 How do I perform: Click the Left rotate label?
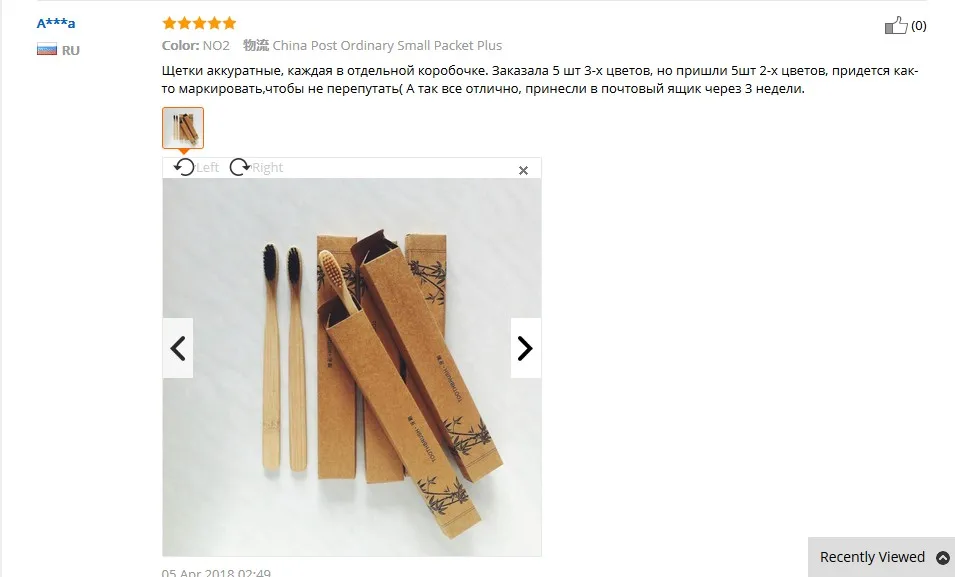208,168
